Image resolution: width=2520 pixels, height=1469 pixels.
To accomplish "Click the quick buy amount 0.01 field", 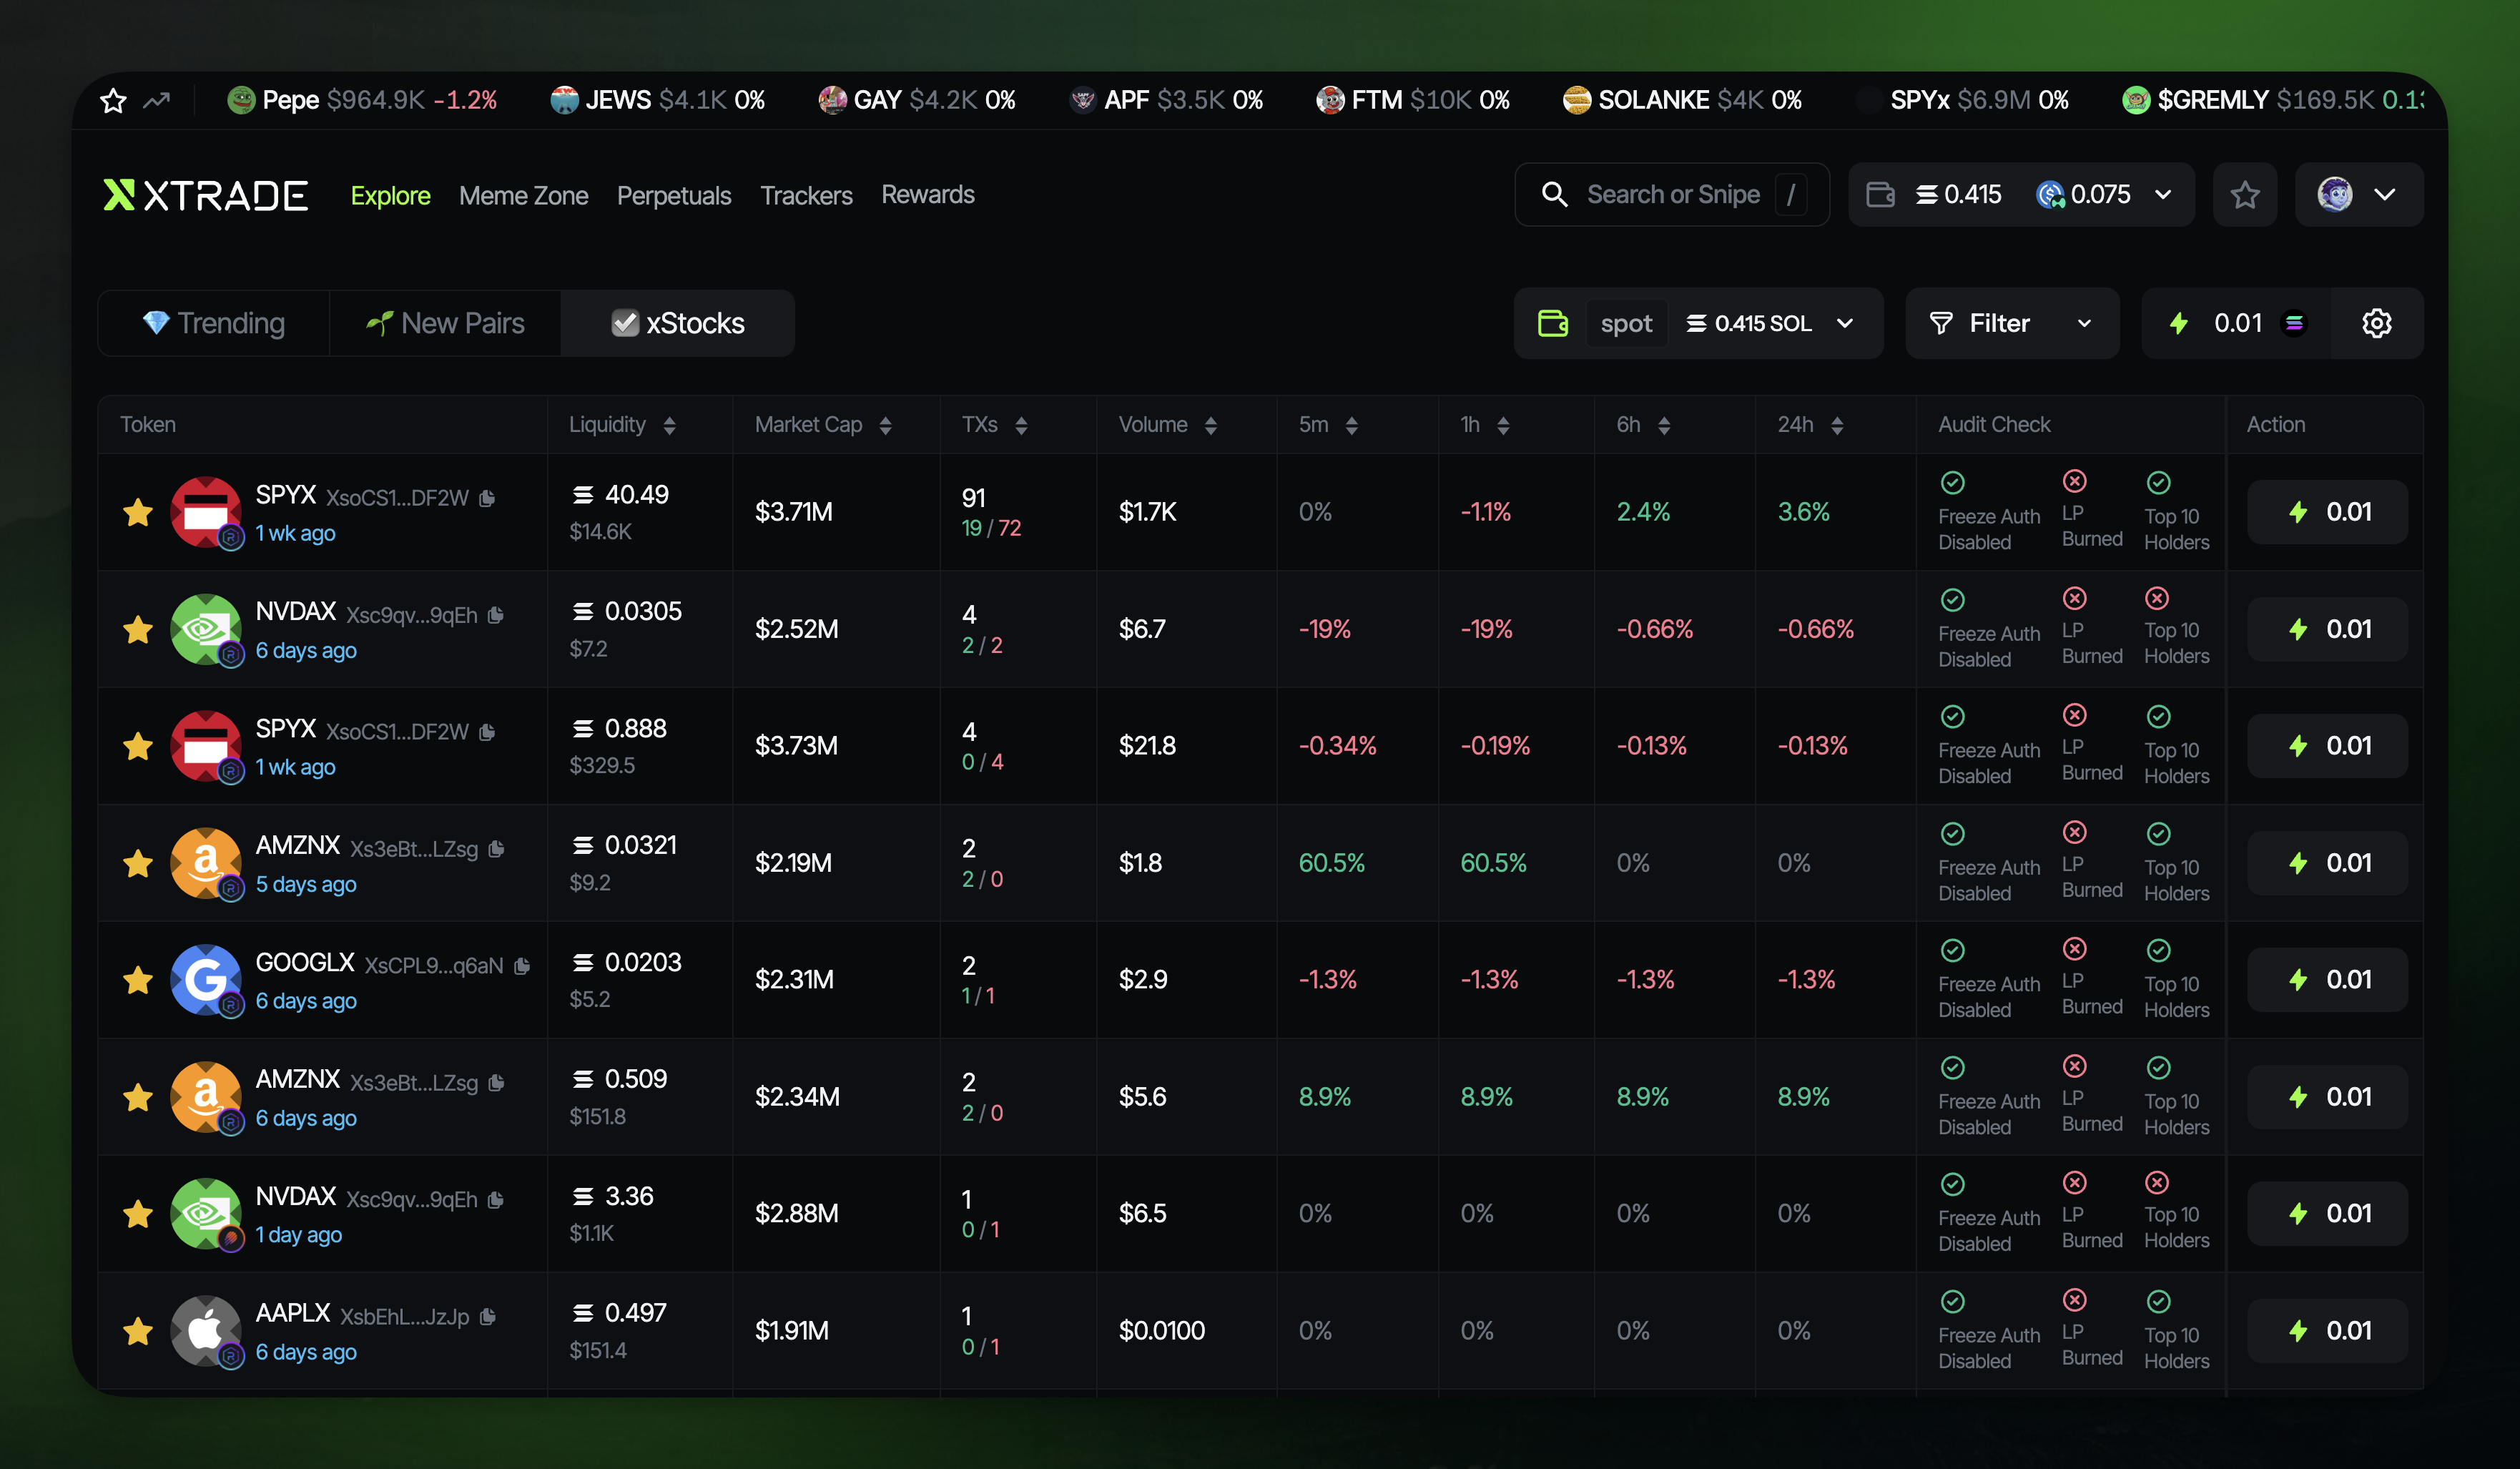I will 2238,323.
